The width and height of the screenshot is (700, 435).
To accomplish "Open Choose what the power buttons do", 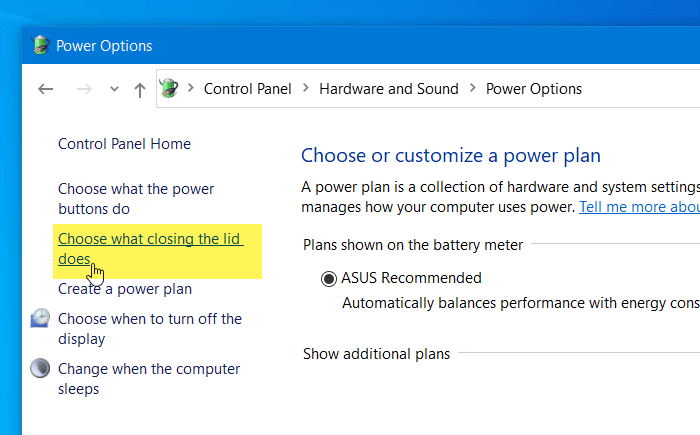I will pyautogui.click(x=135, y=199).
